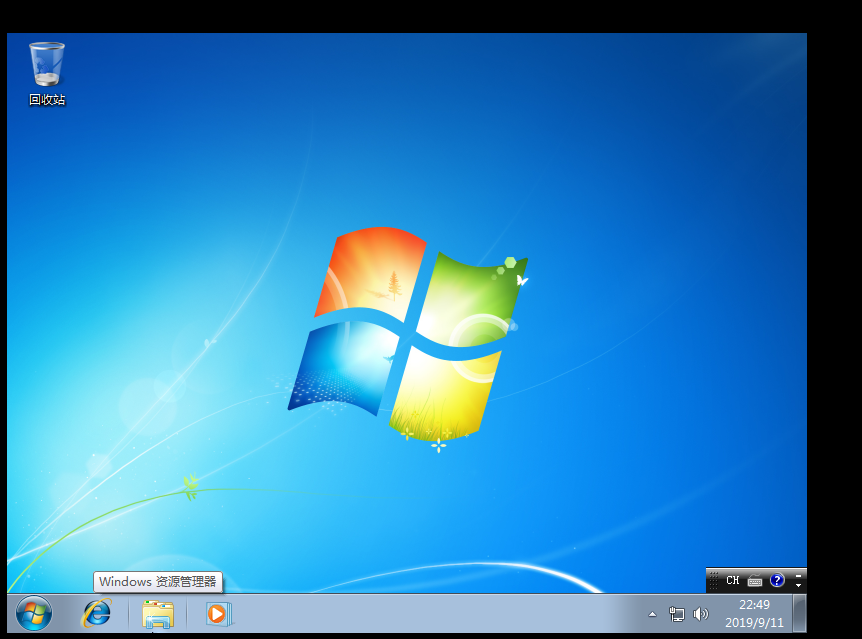This screenshot has width=862, height=639.
Task: Click the CH input language indicator
Action: coord(733,580)
